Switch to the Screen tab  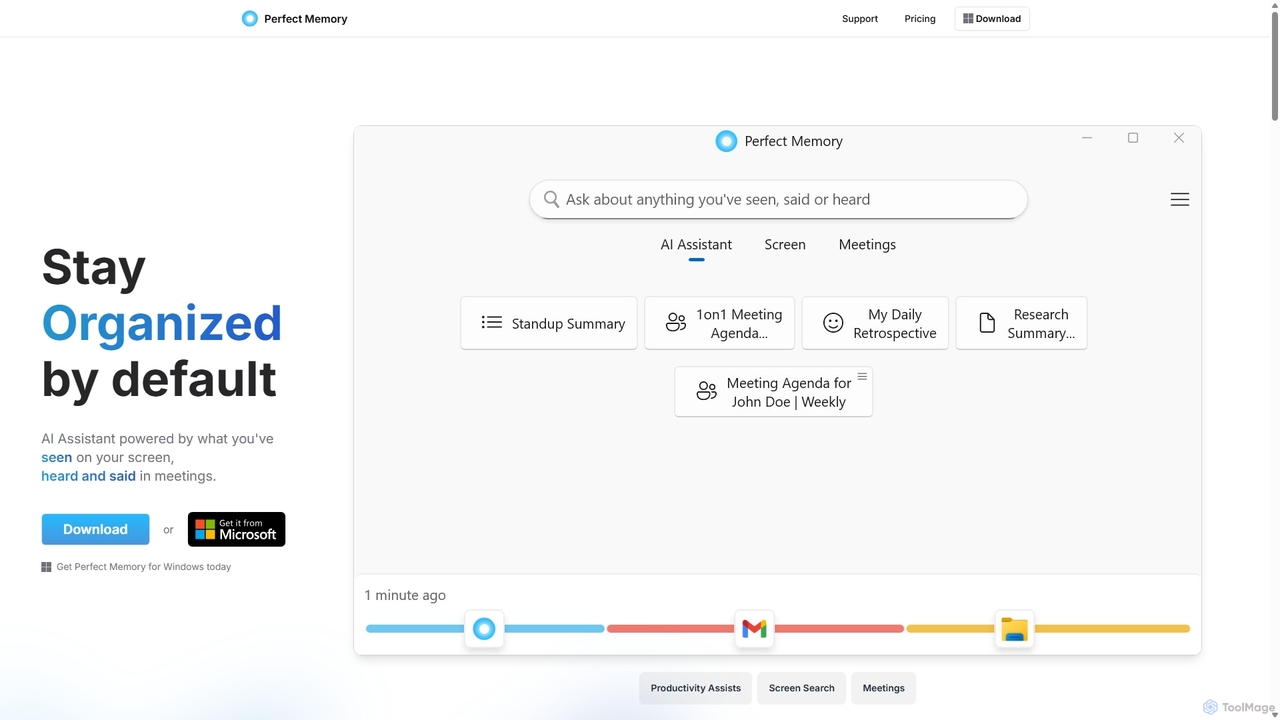pyautogui.click(x=785, y=245)
